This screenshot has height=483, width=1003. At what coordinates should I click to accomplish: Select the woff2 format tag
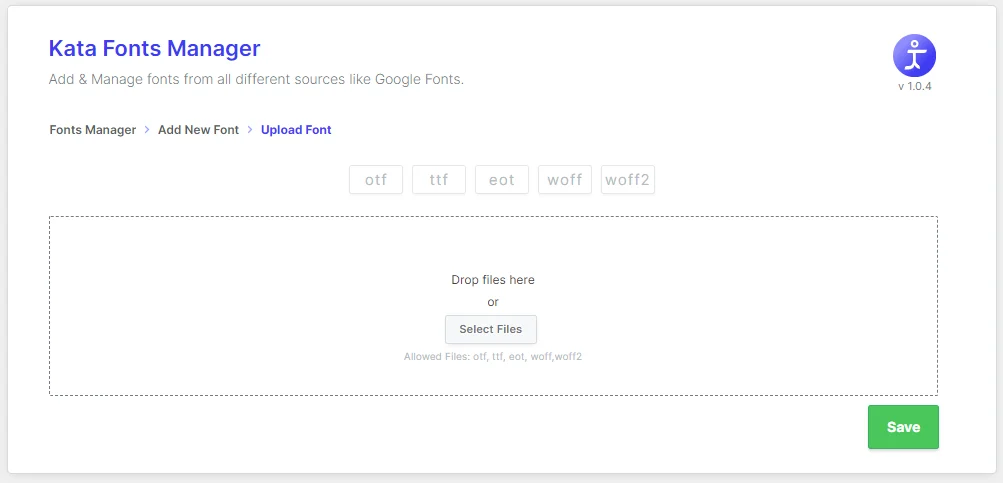(x=628, y=180)
